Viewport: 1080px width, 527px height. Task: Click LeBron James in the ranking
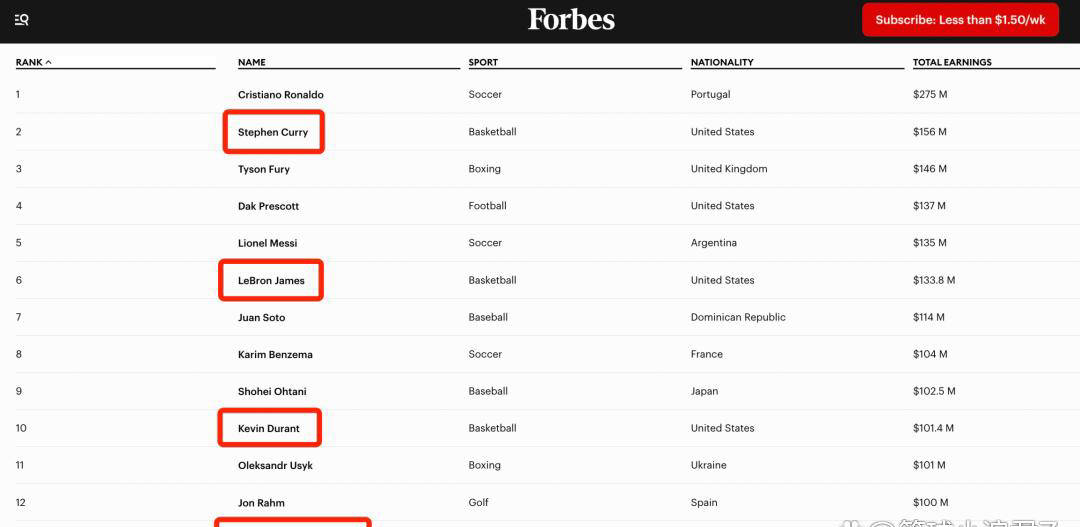coord(271,281)
